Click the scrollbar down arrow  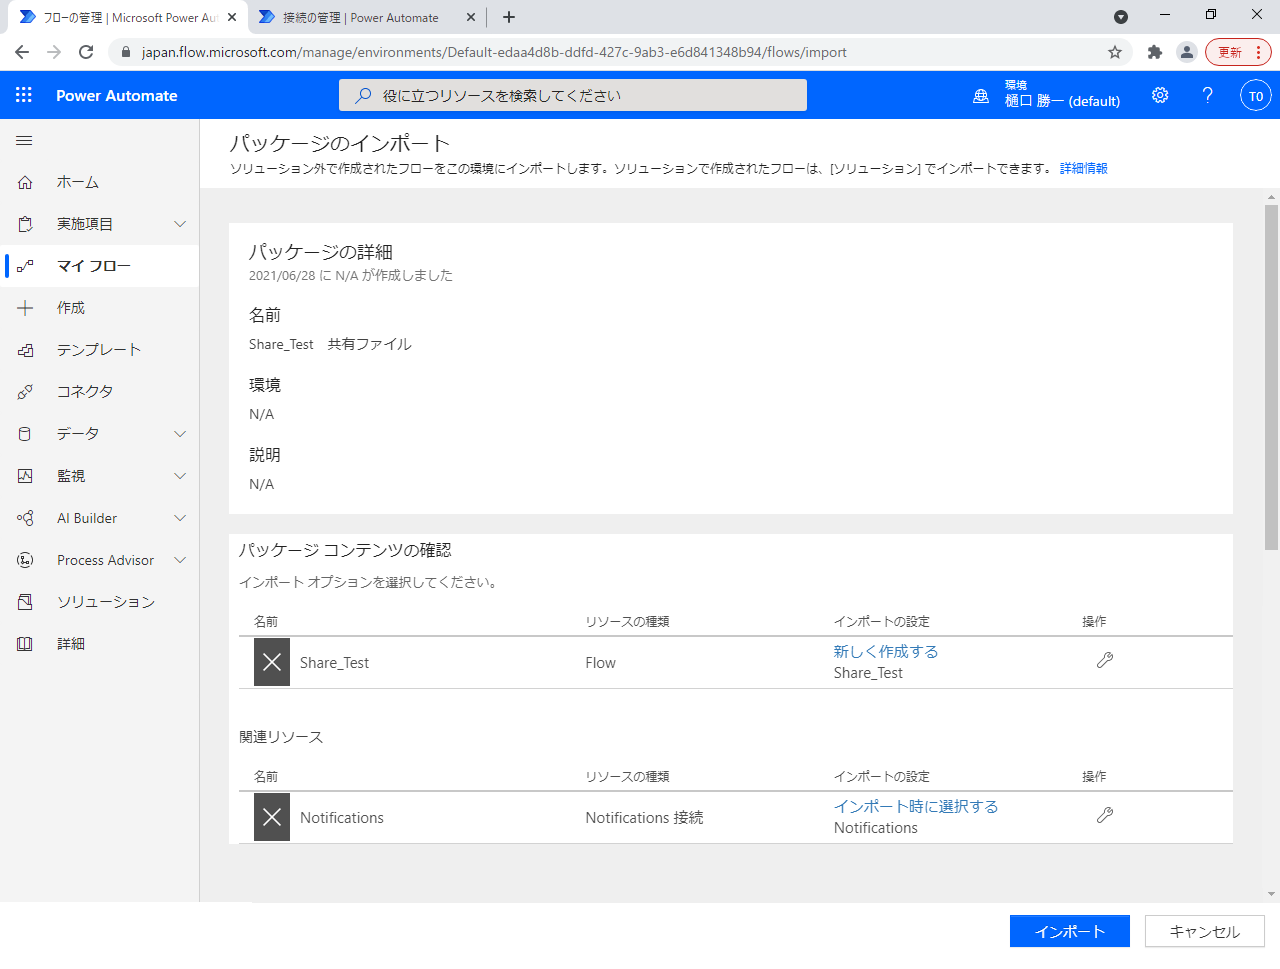point(1272,894)
